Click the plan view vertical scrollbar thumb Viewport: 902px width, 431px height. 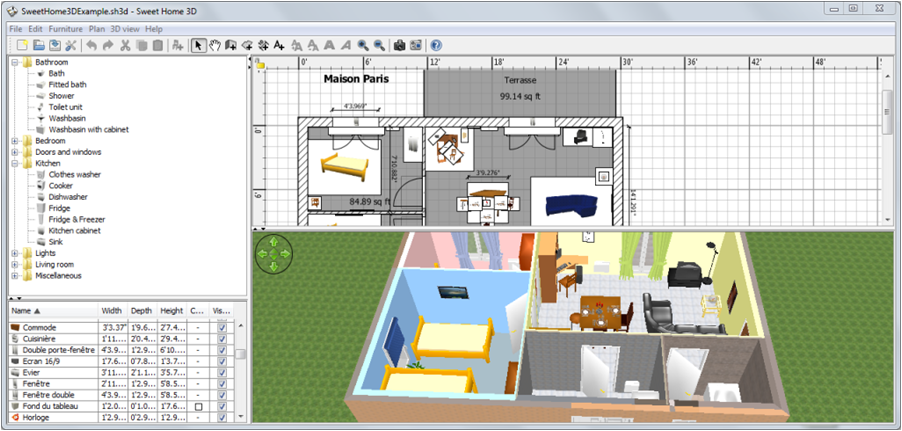[889, 112]
